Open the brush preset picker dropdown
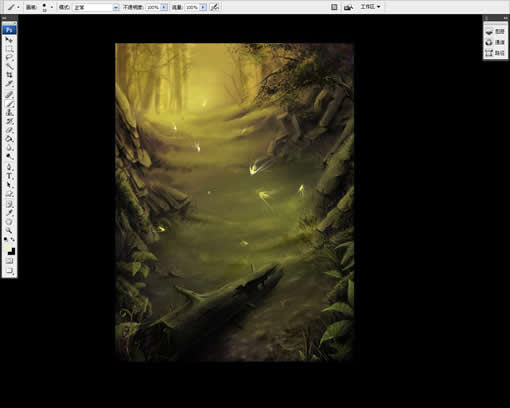The image size is (510, 408). click(52, 7)
